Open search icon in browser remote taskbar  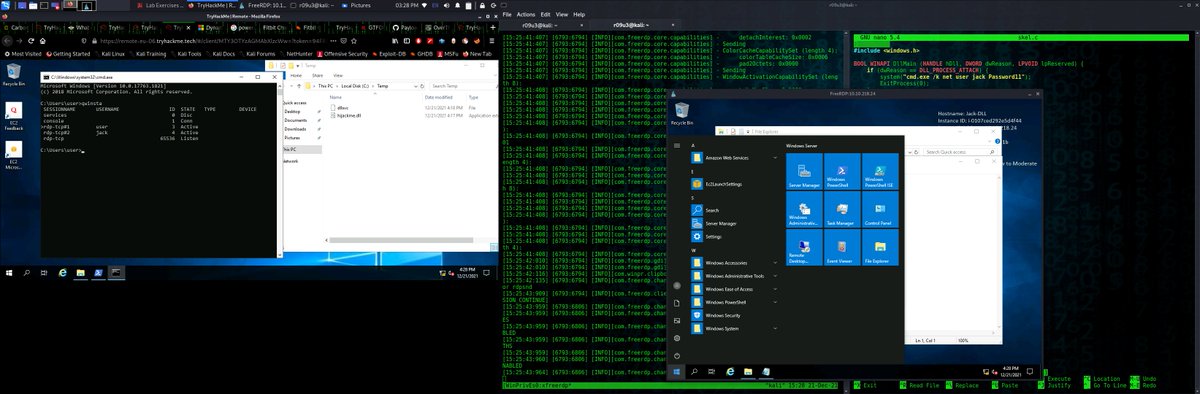point(26,272)
